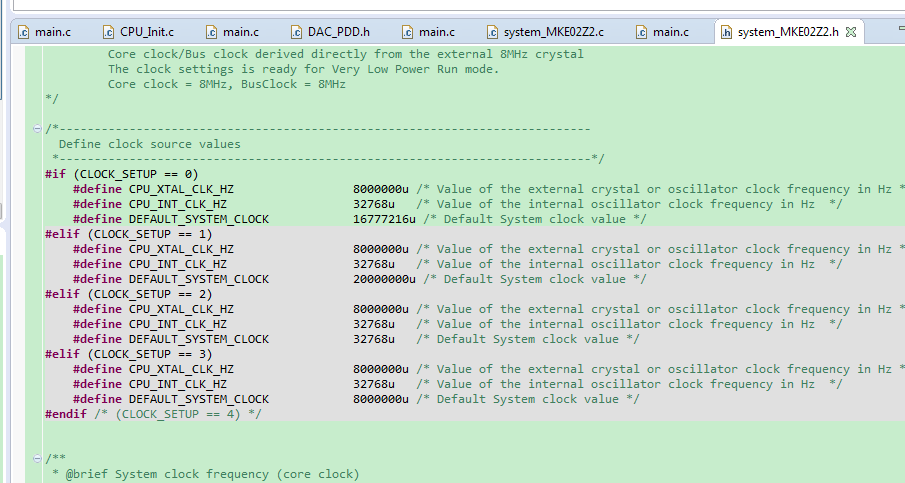Click the C file icon on CPU_Init.c tab
The image size is (905, 483).
[108, 32]
